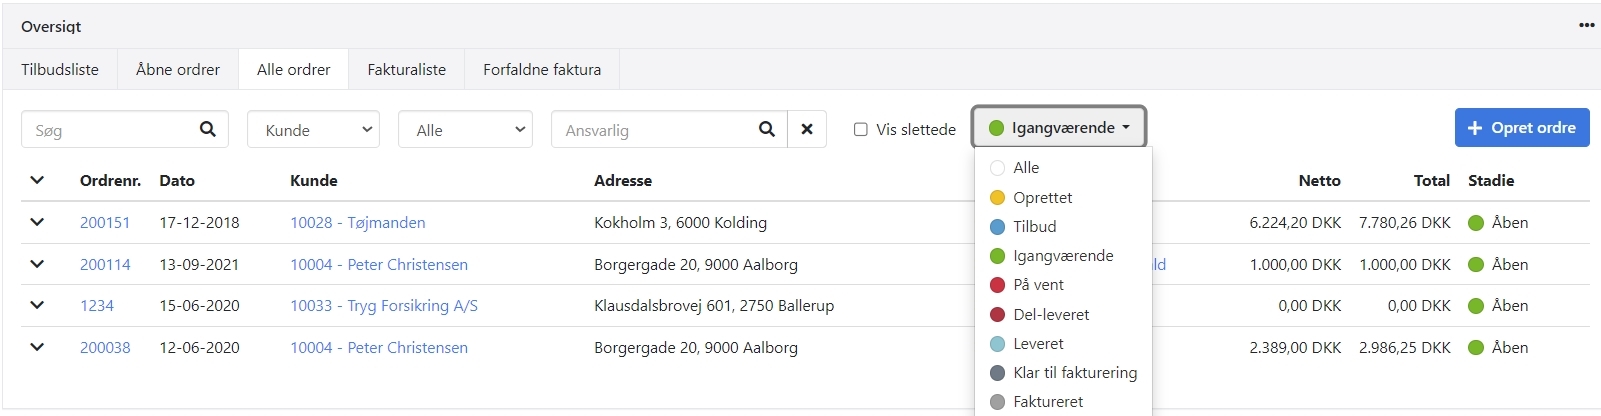This screenshot has height=416, width=1601.
Task: Click the green status dot for order 200038
Action: (x=1476, y=348)
